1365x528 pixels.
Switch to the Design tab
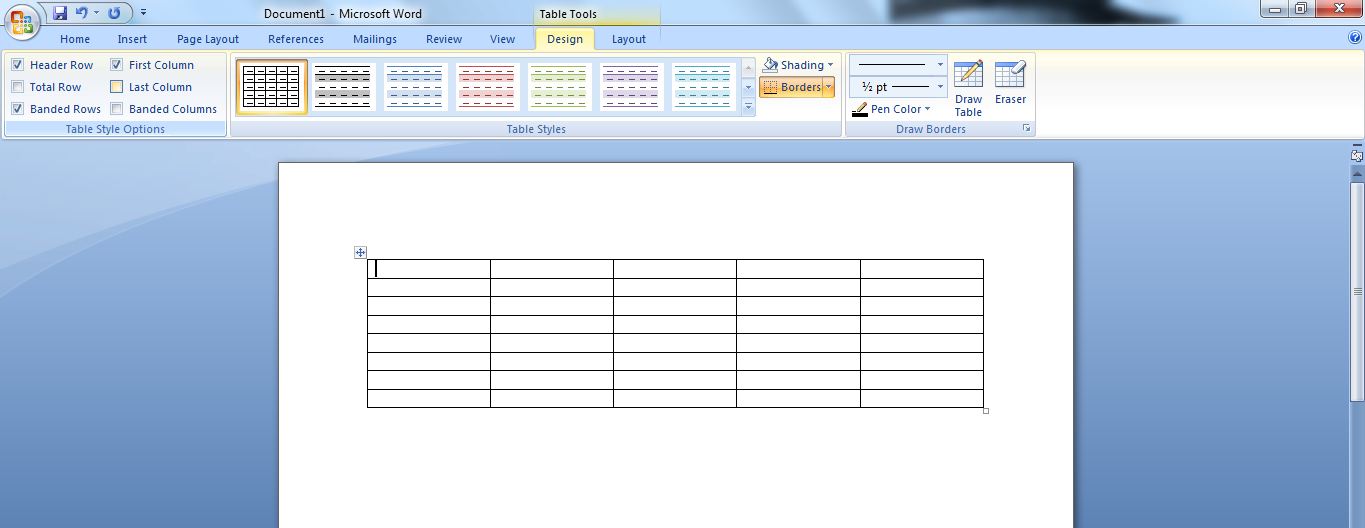tap(565, 39)
